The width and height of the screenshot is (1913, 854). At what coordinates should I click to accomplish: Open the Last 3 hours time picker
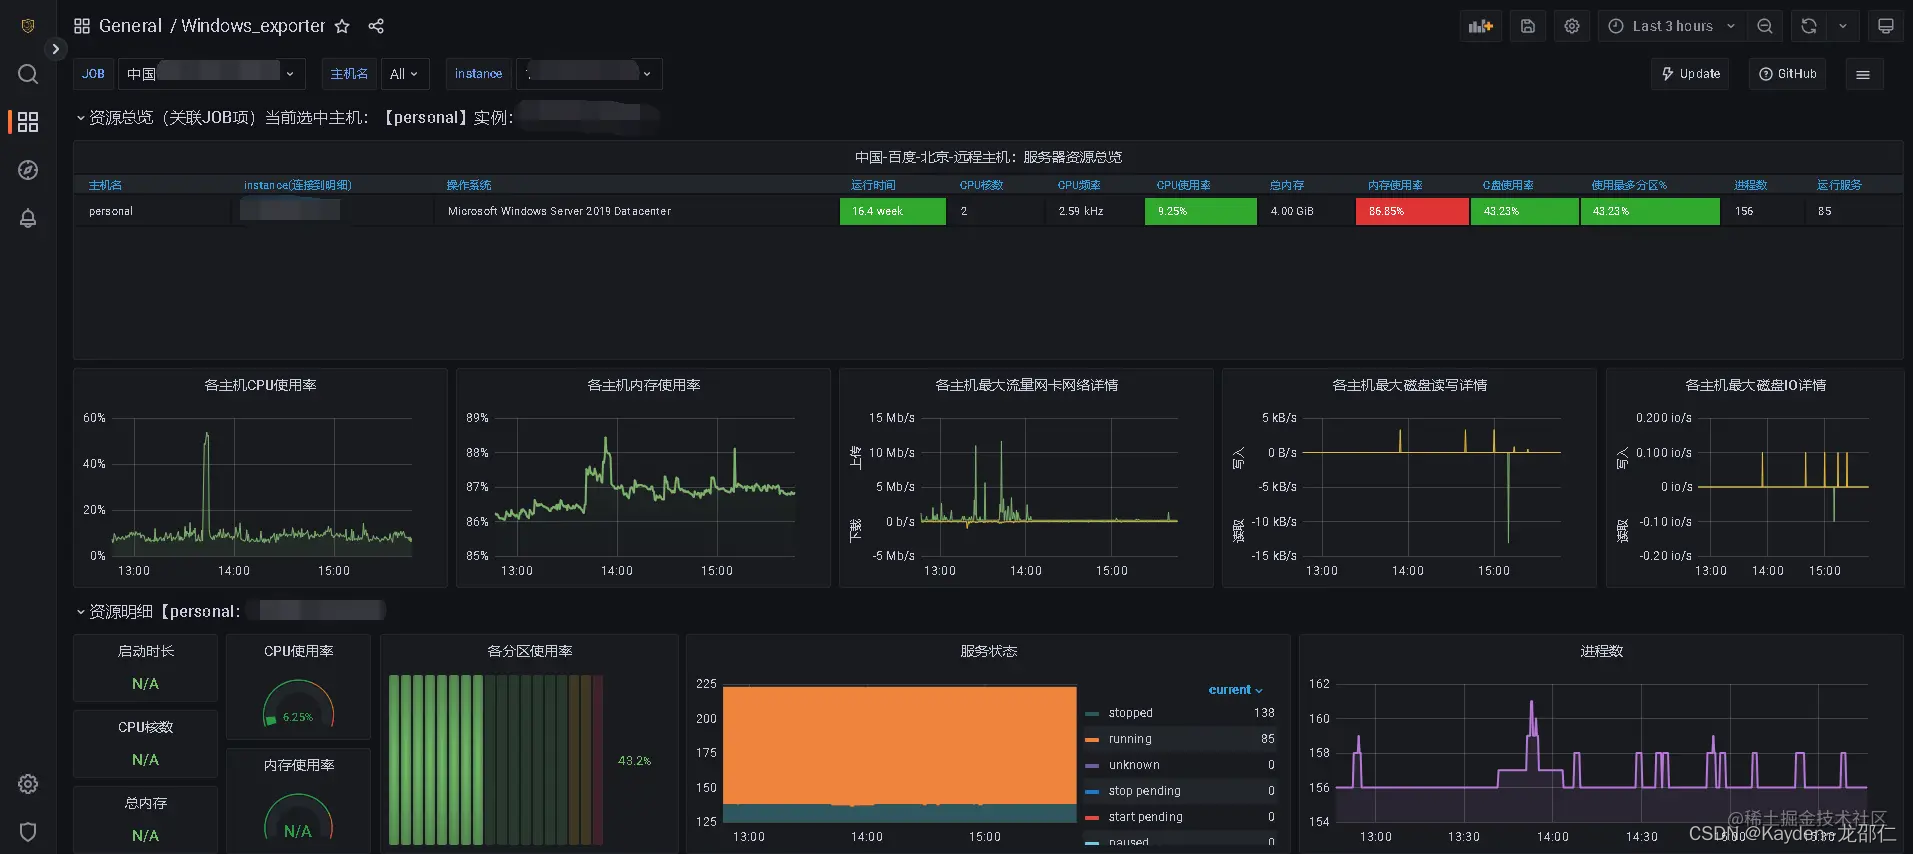pyautogui.click(x=1672, y=26)
